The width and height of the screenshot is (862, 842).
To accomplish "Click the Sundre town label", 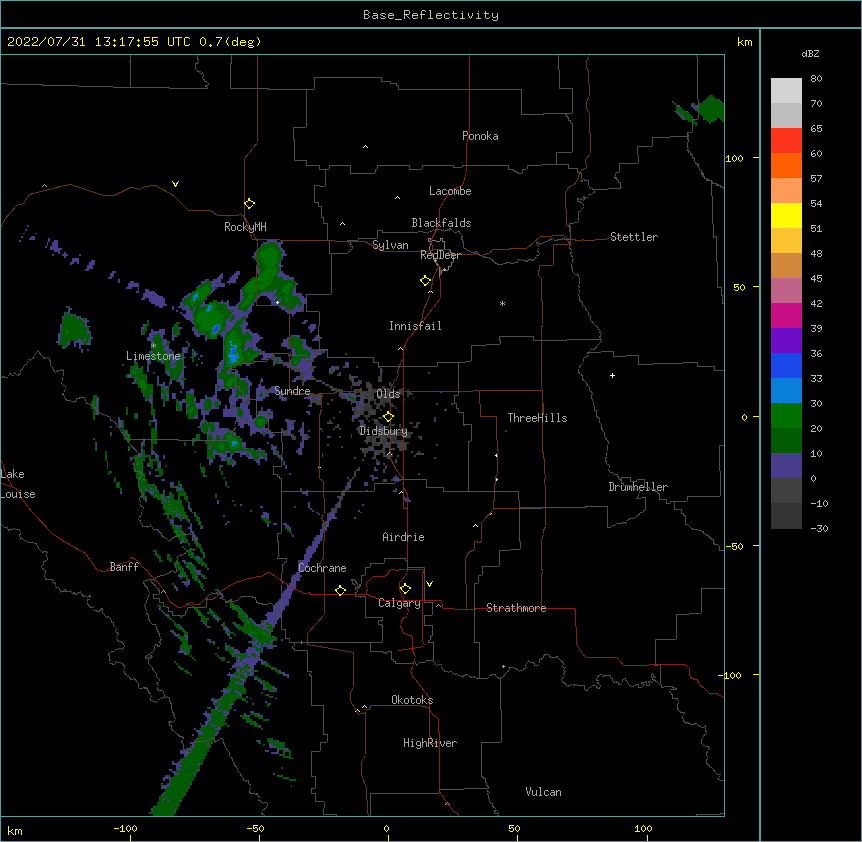I will pos(292,391).
